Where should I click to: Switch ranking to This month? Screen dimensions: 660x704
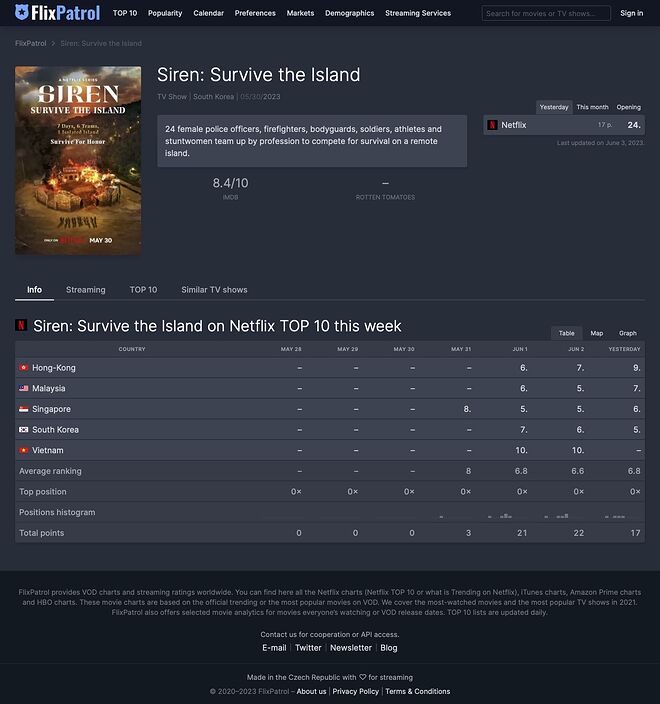[x=592, y=107]
